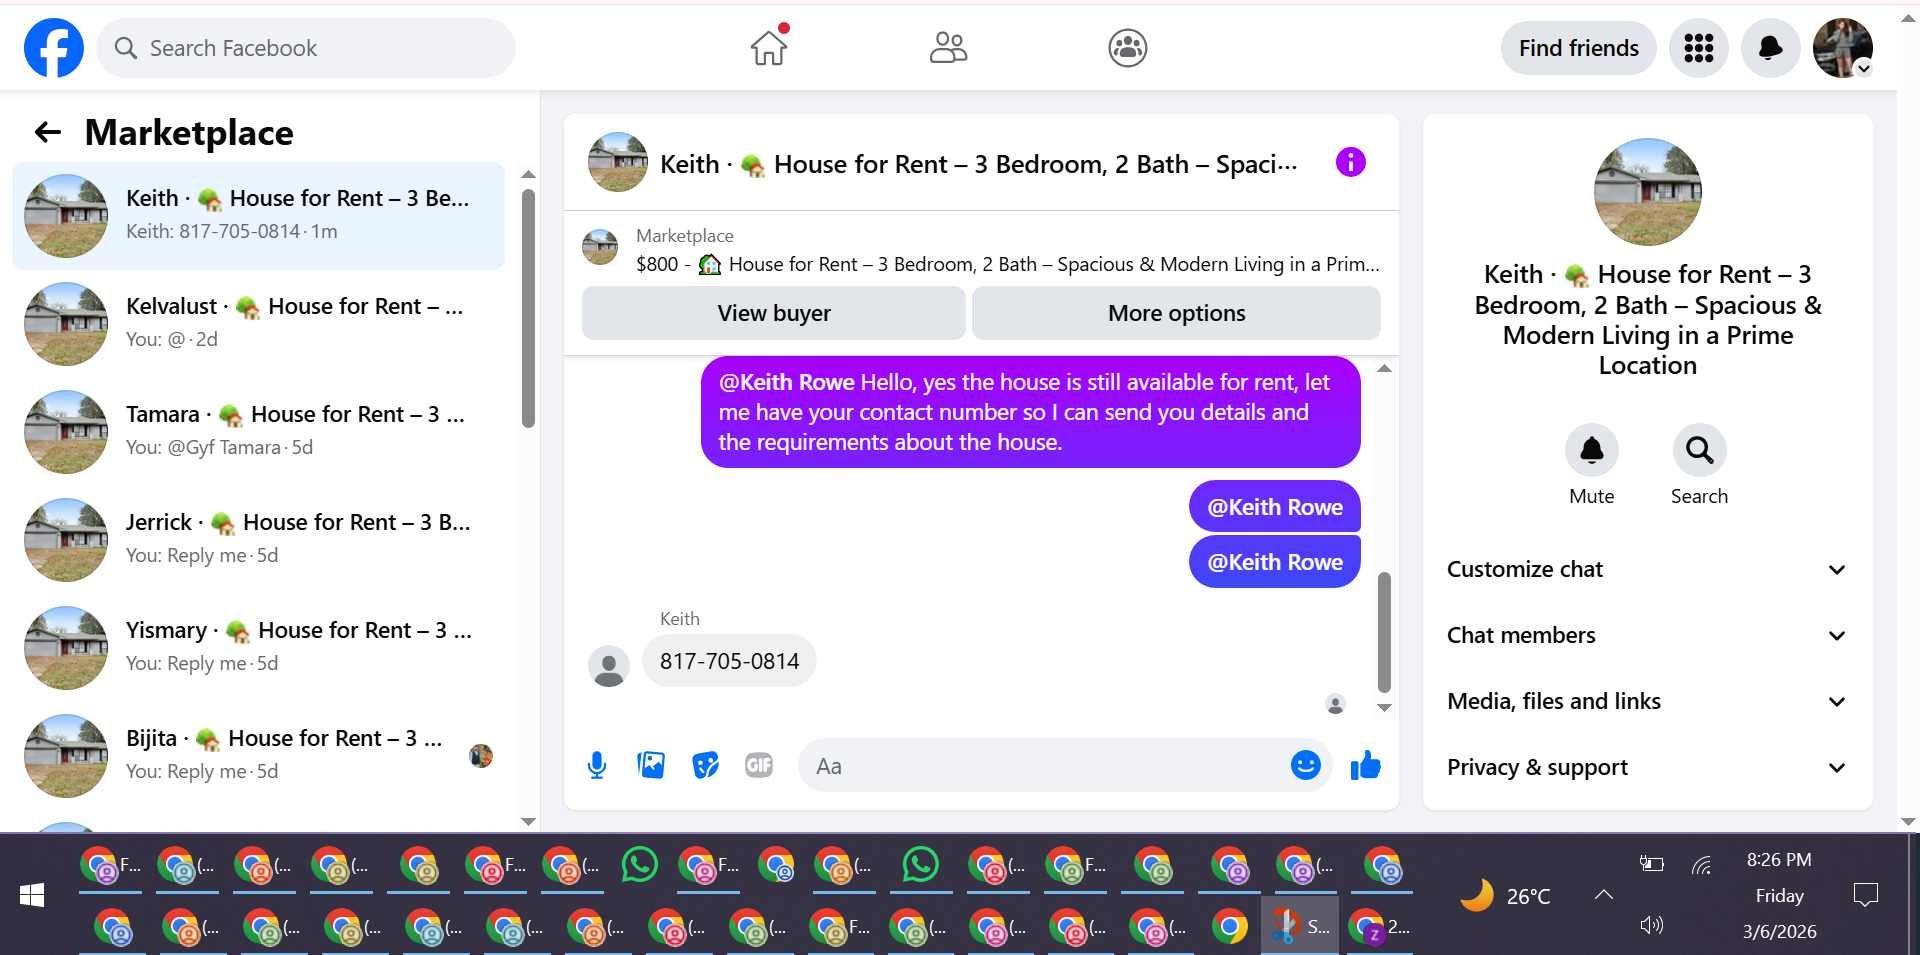Screen dimensions: 1920x955
Task: Open the Friends tab
Action: [948, 47]
